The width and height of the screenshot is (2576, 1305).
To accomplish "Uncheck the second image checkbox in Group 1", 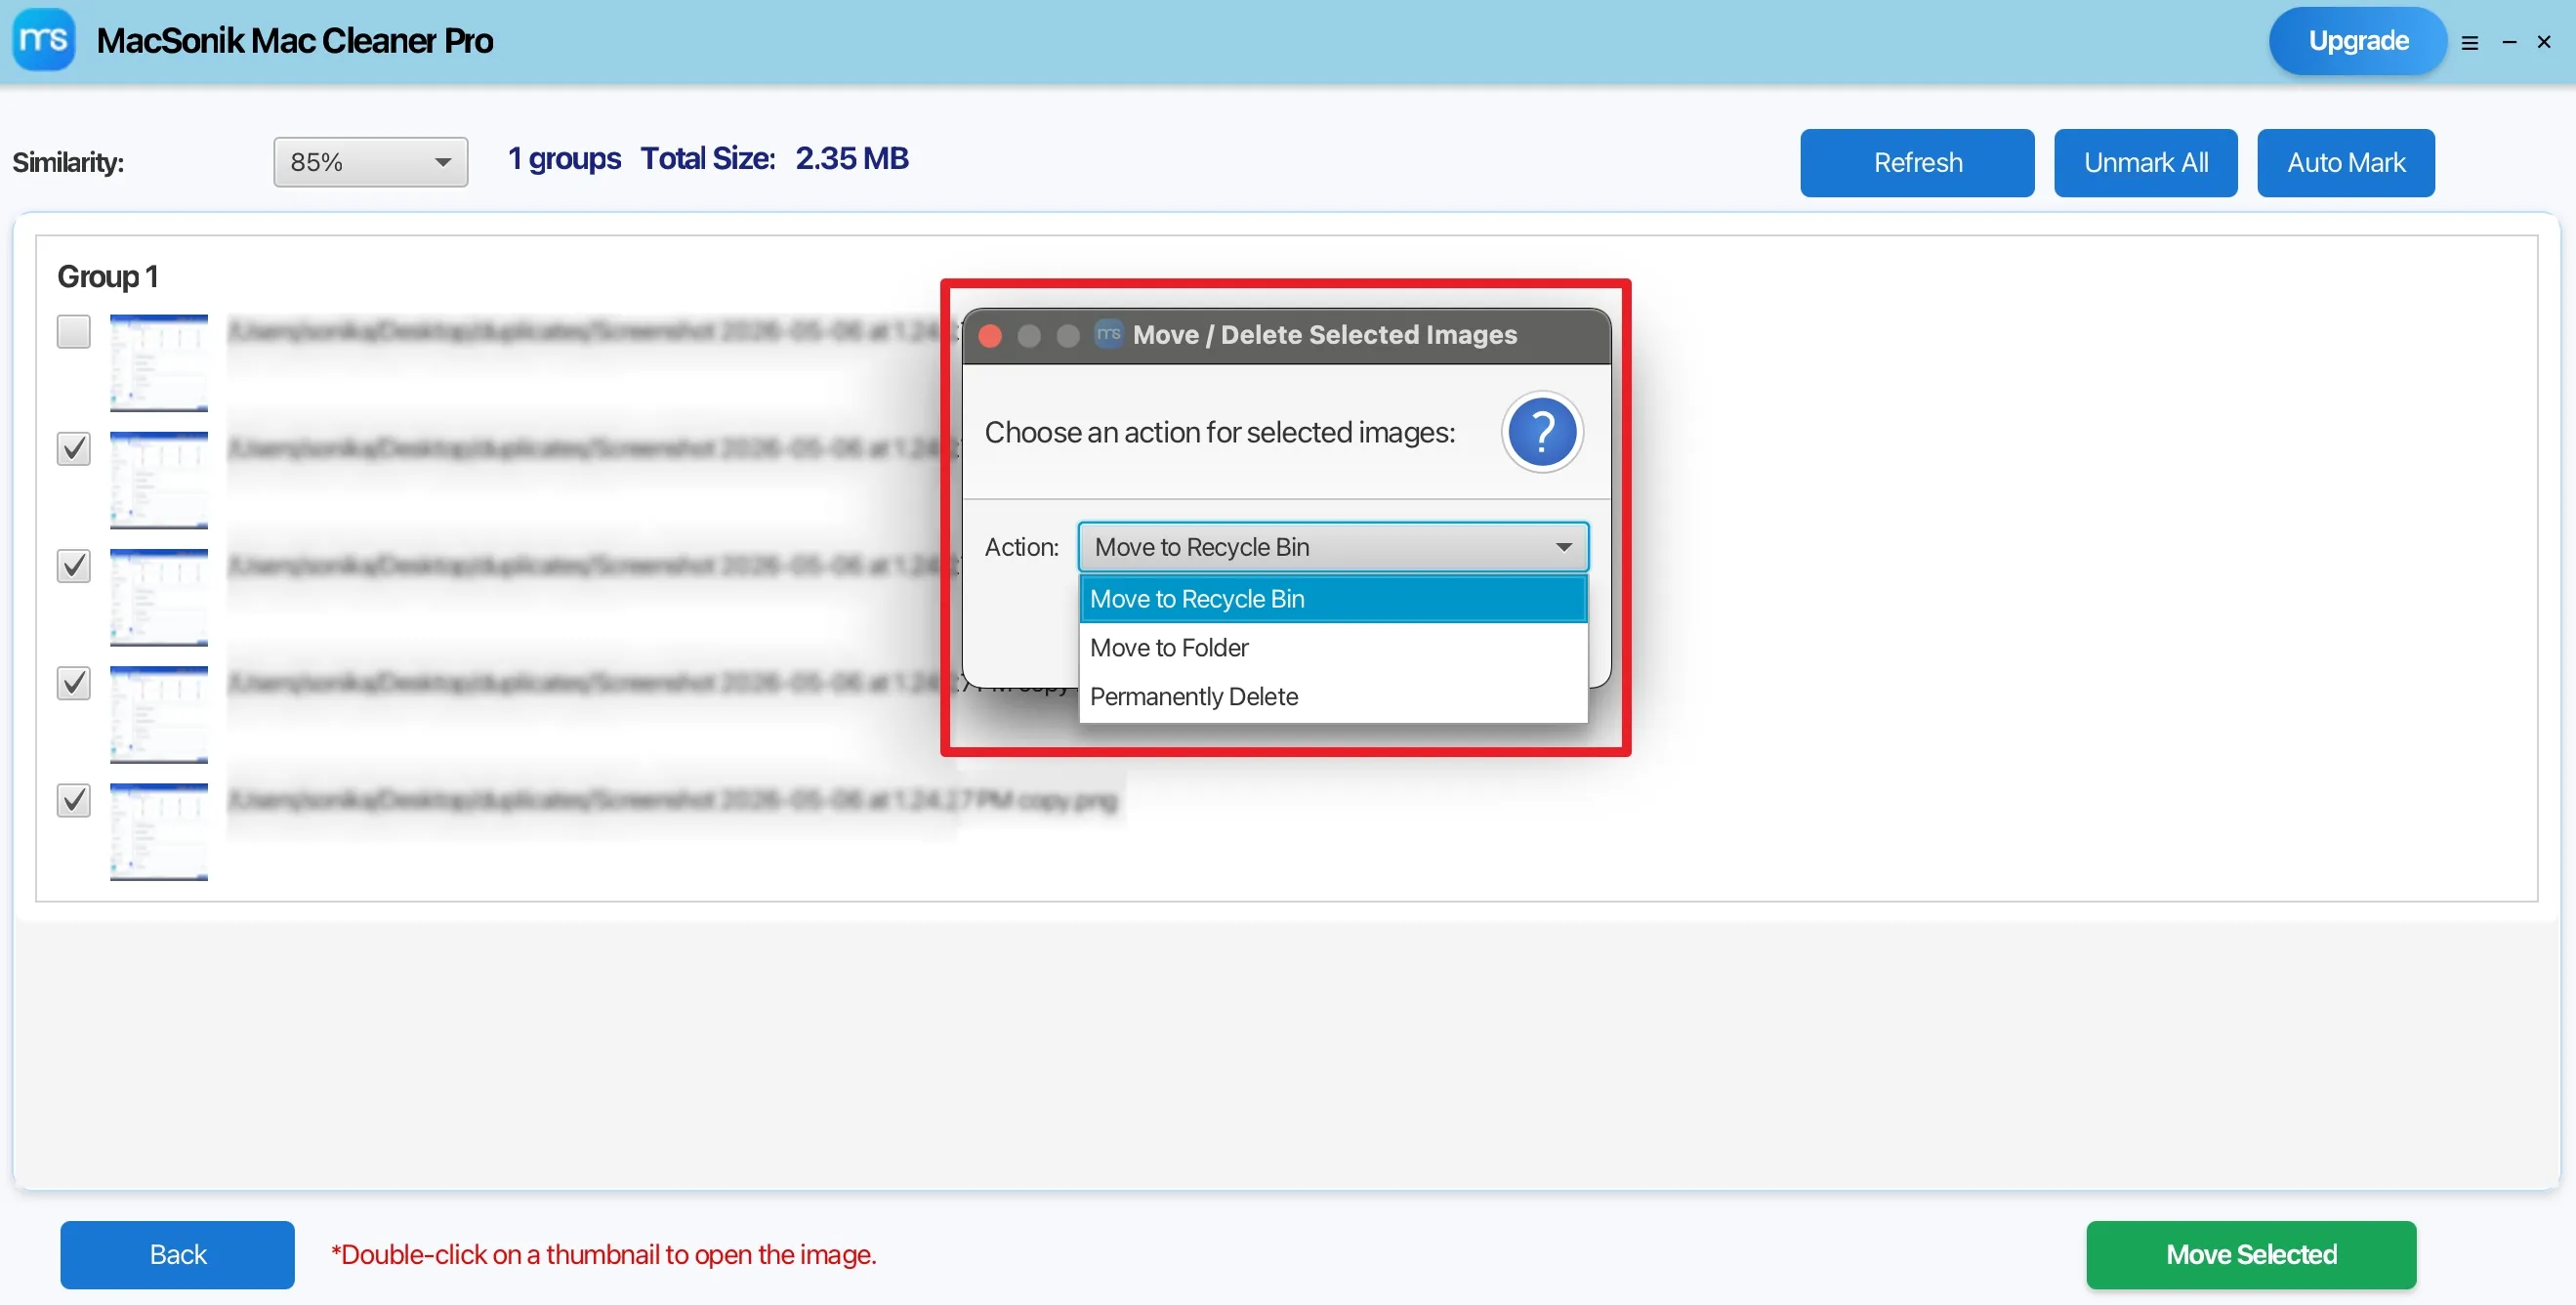I will coord(74,449).
